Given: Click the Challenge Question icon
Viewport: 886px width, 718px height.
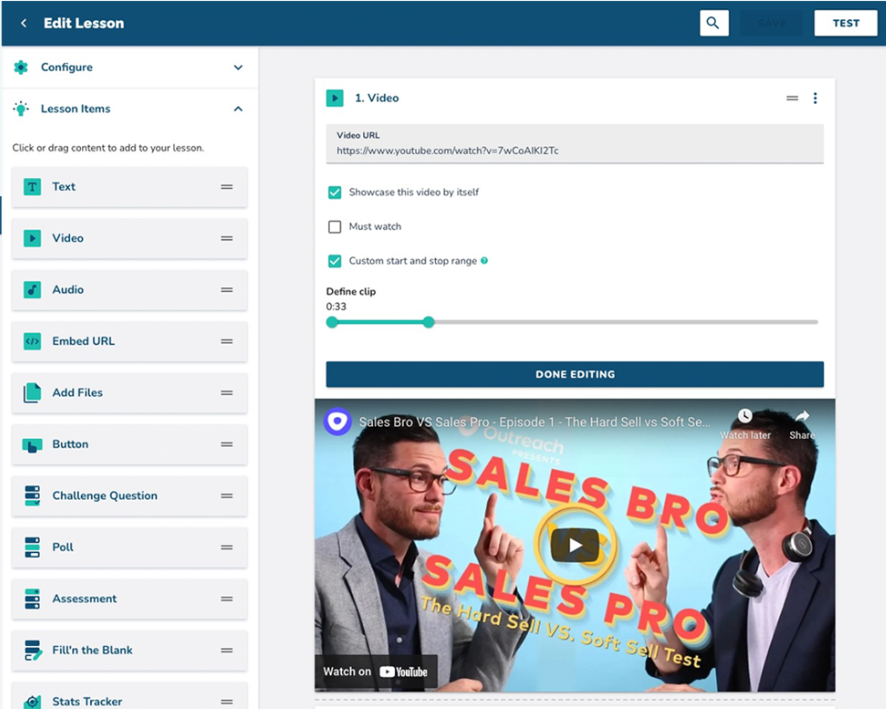Looking at the screenshot, I should tap(32, 495).
